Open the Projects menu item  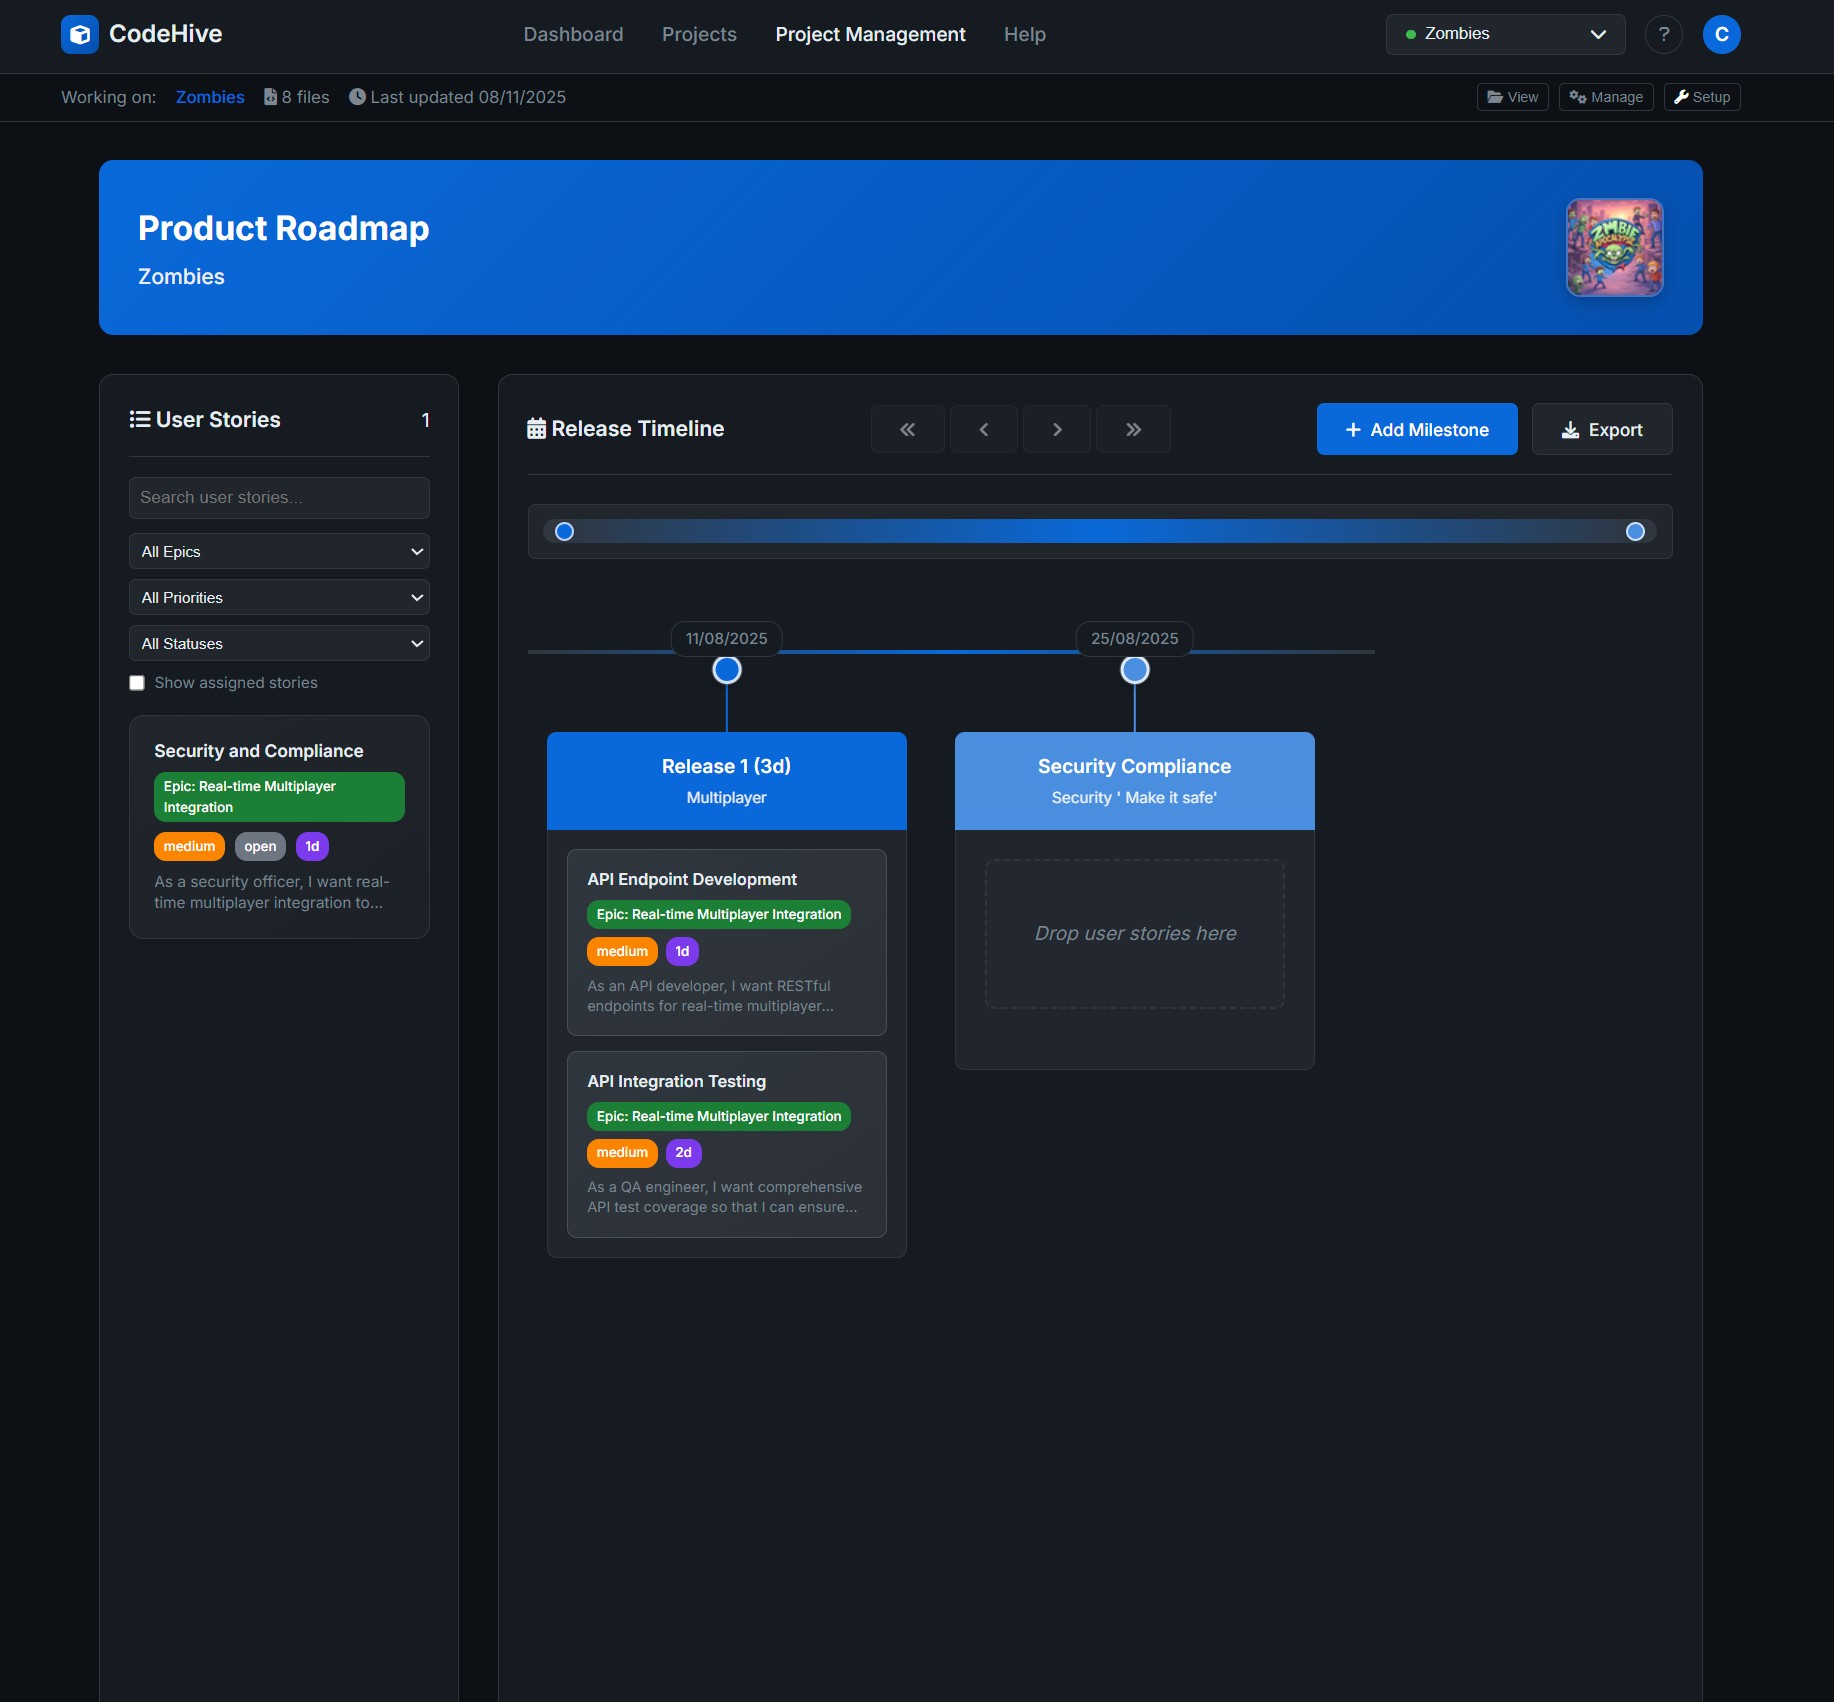pyautogui.click(x=698, y=34)
